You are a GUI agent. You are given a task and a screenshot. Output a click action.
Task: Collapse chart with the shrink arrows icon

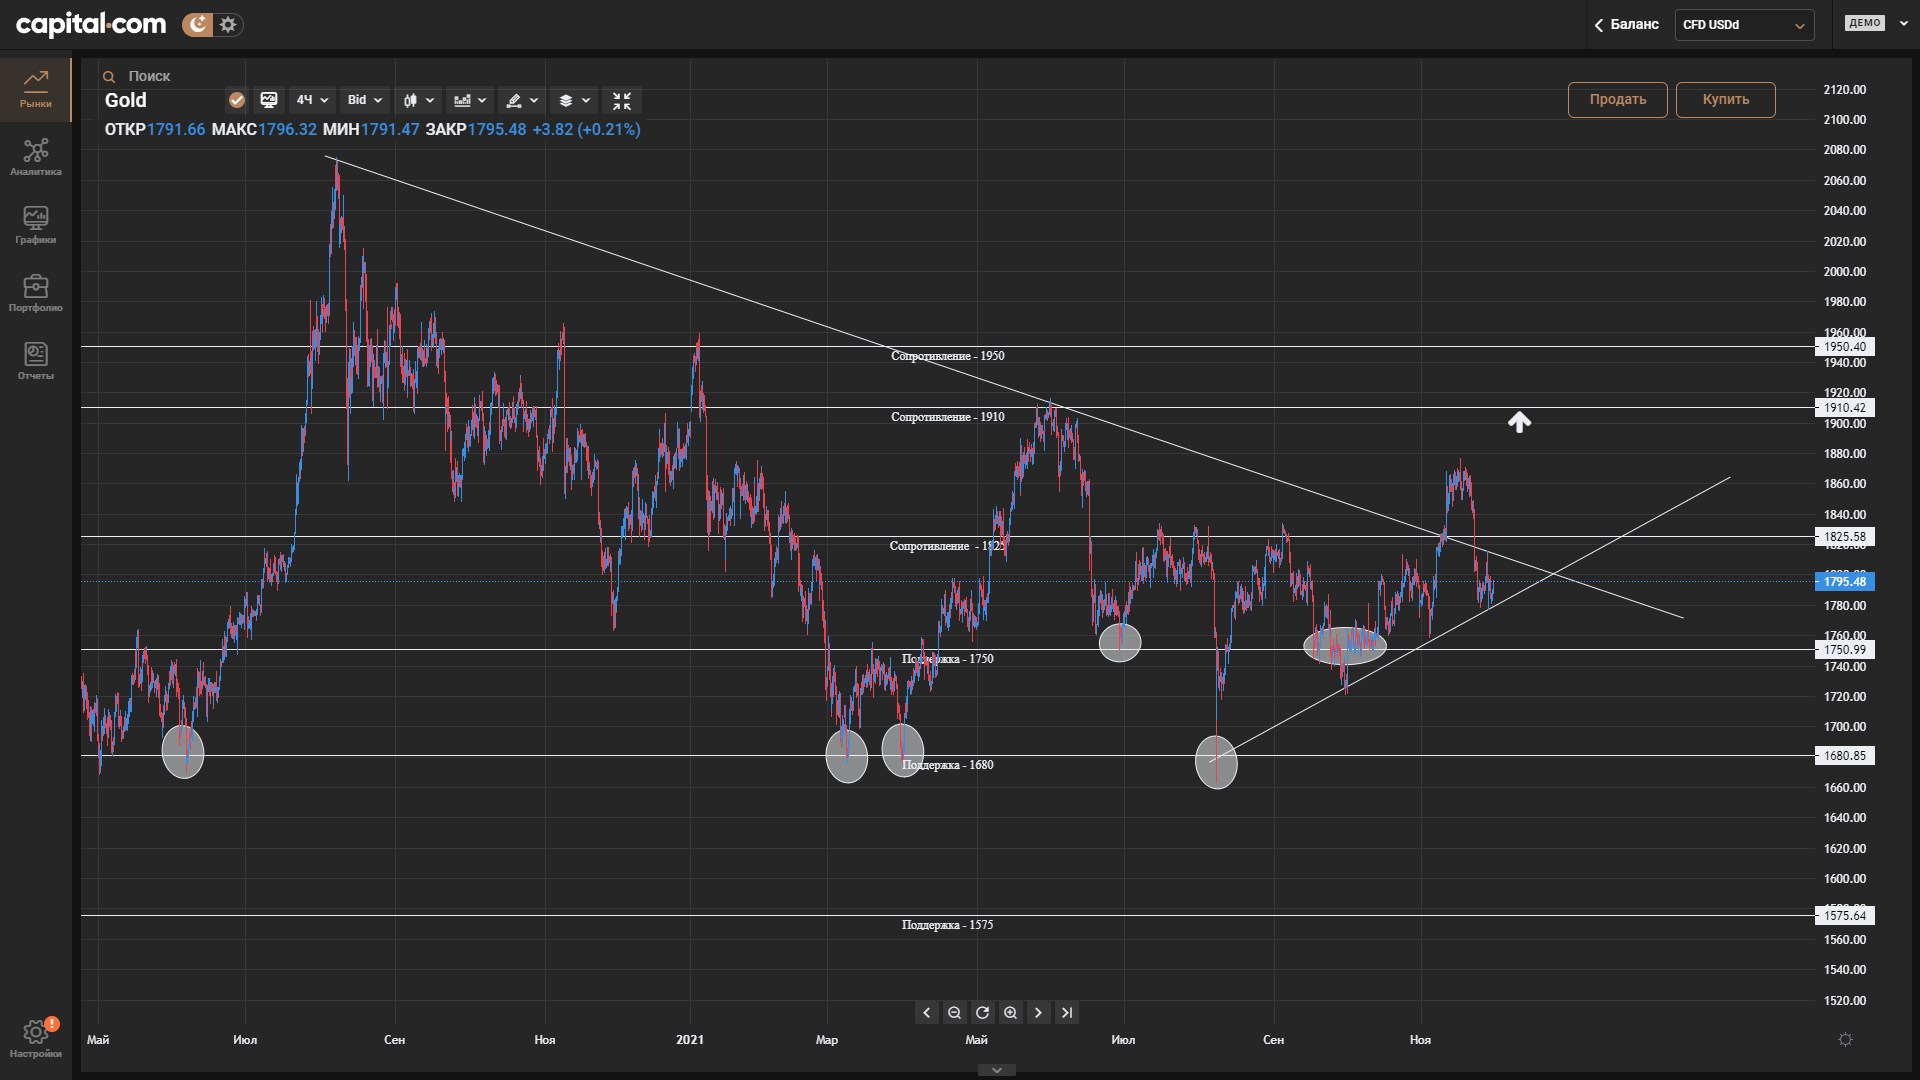click(x=622, y=101)
